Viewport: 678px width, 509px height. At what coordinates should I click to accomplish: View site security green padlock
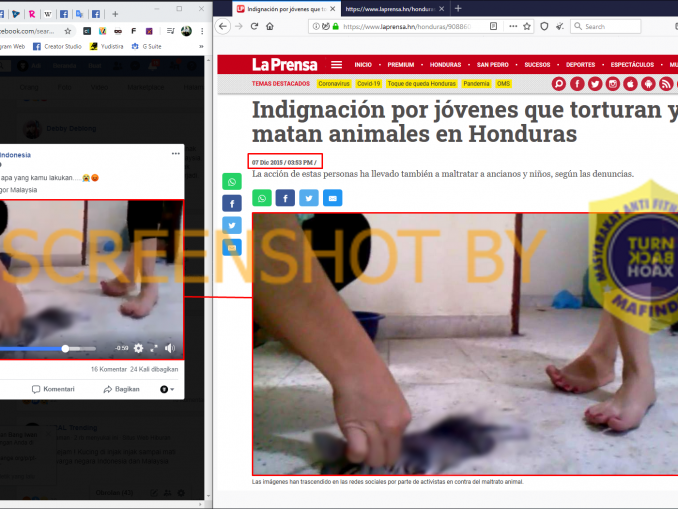pos(336,26)
